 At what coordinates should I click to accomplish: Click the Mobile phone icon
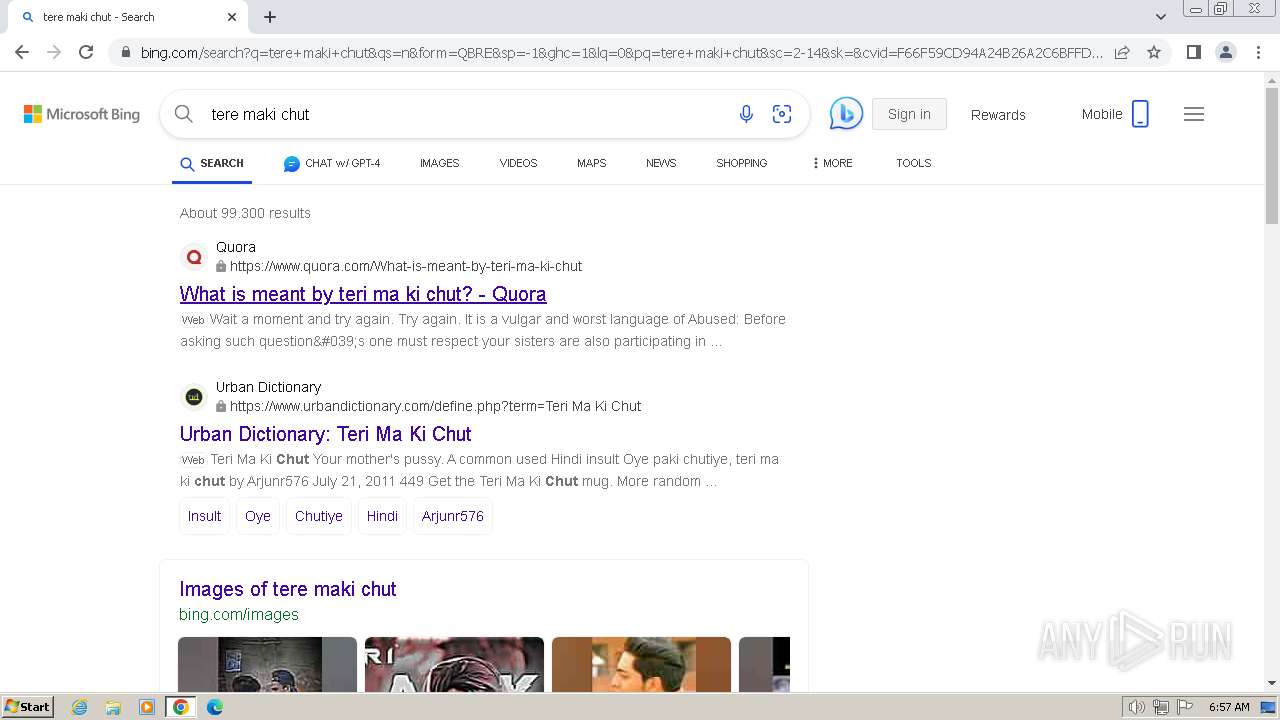point(1140,114)
